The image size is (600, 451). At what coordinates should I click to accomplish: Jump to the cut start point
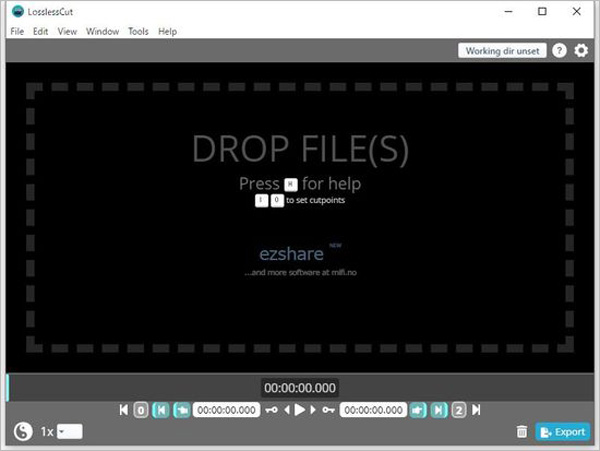click(161, 410)
